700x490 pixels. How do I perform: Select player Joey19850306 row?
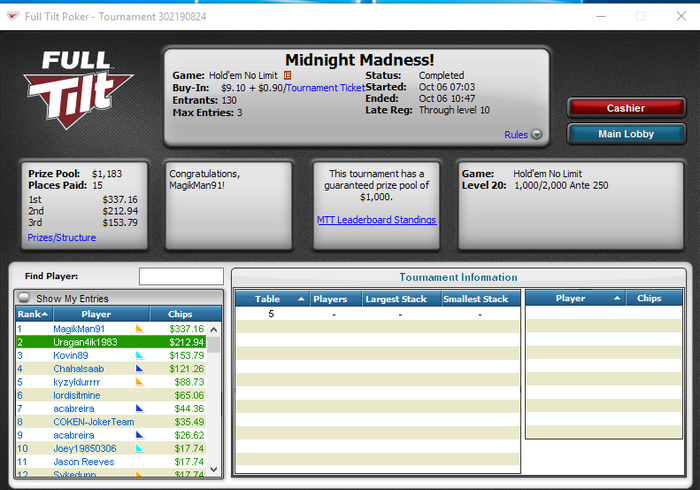[111, 448]
